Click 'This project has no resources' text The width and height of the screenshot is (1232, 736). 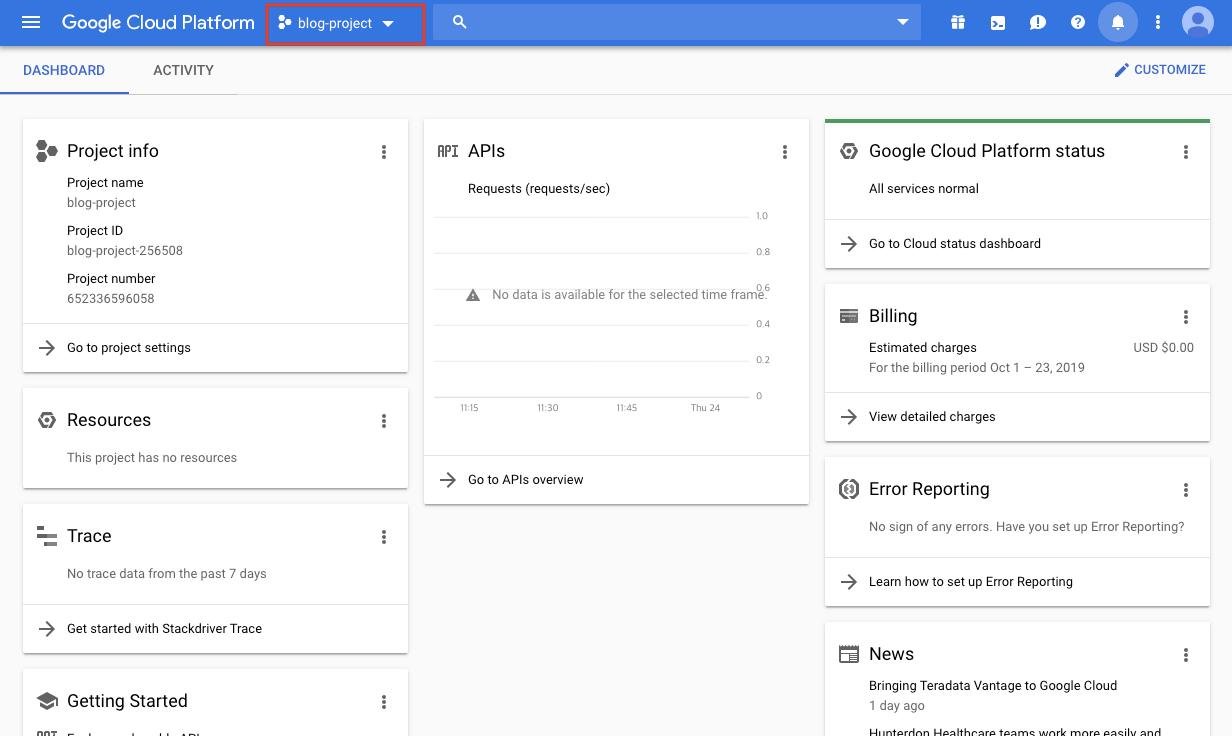(x=152, y=458)
